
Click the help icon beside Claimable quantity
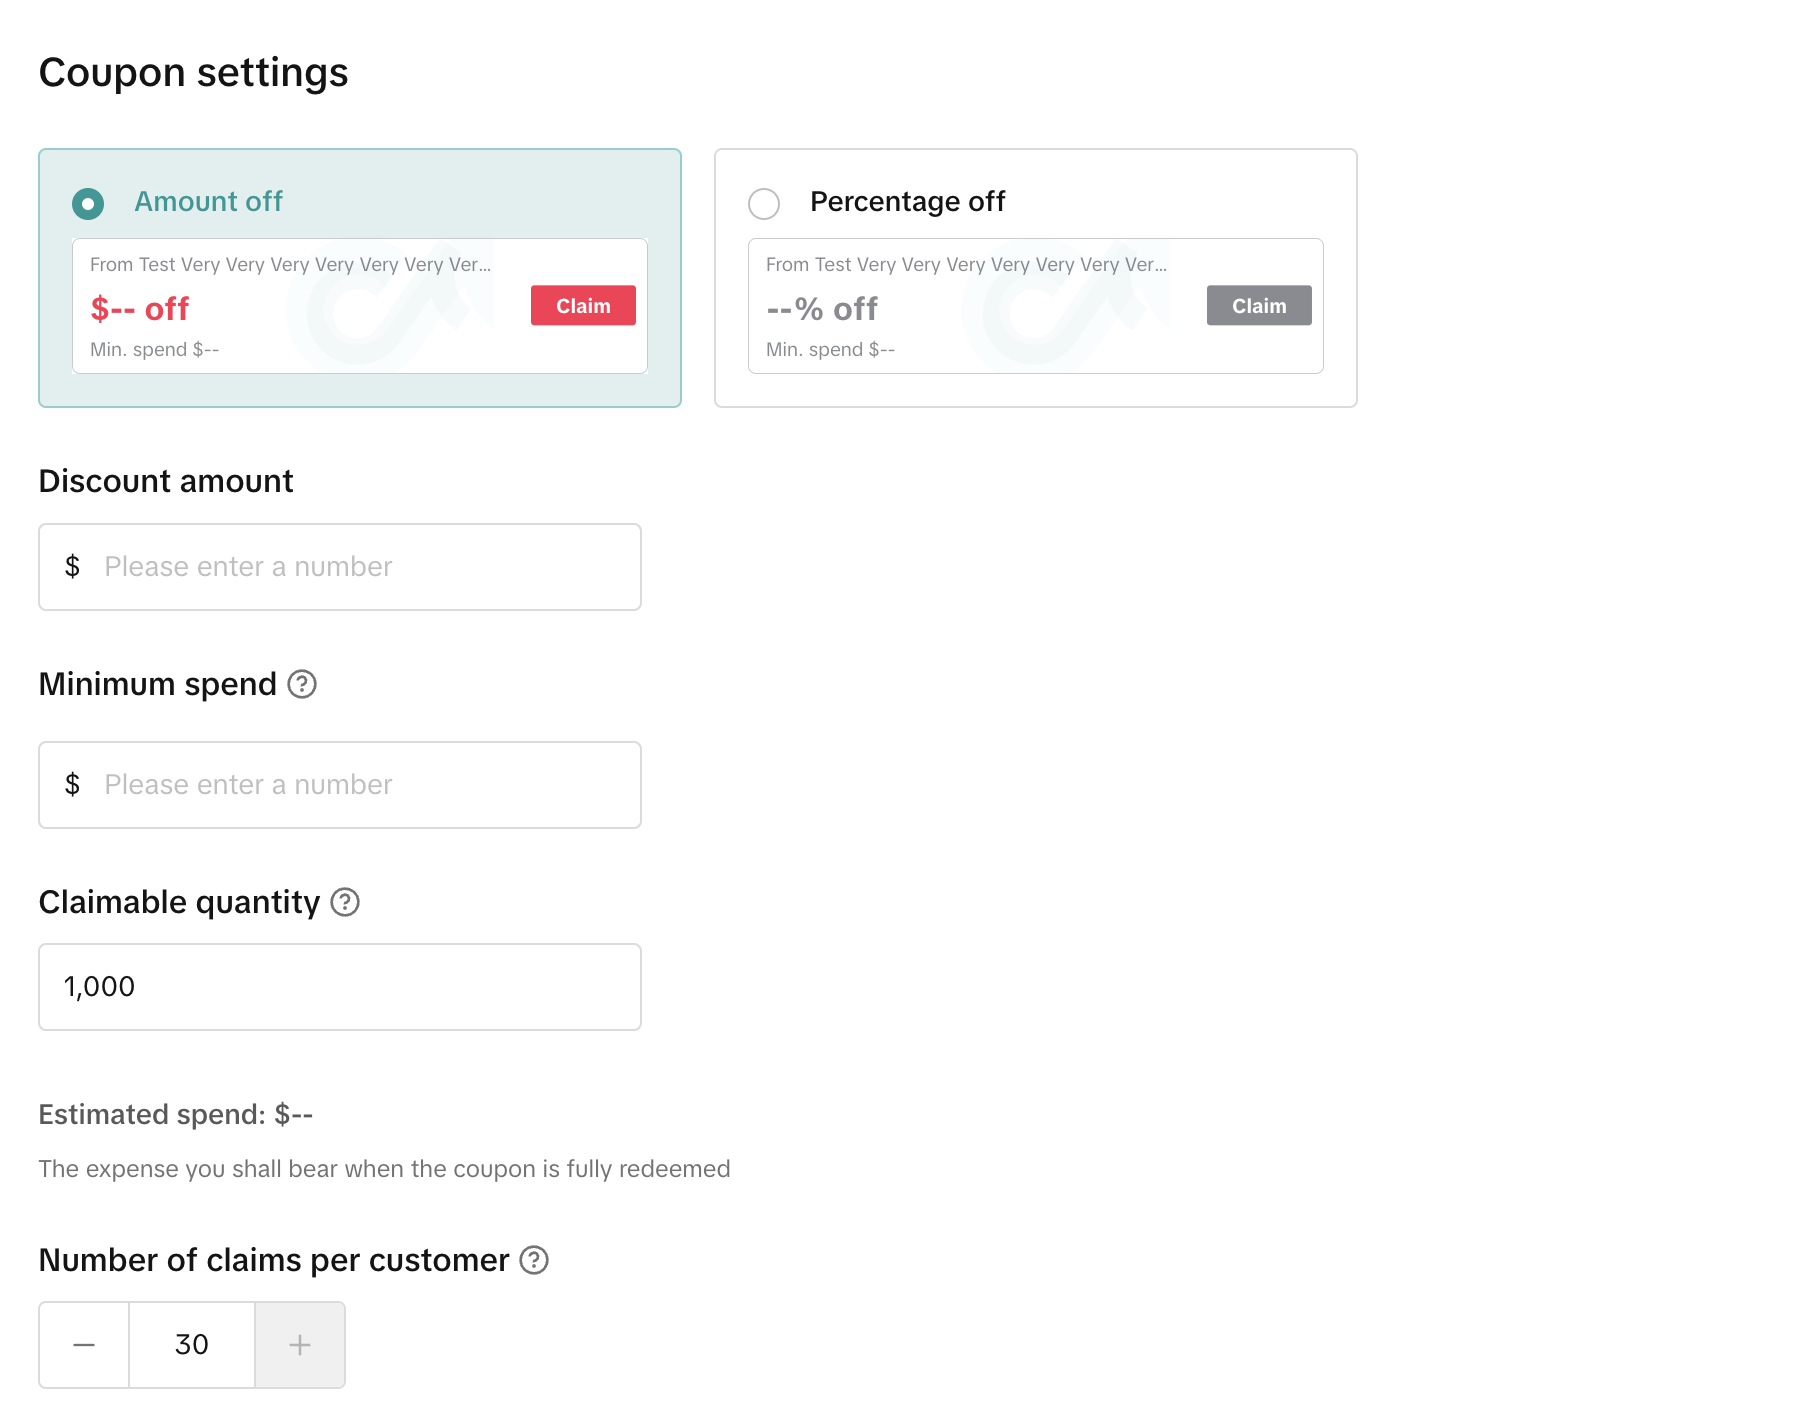point(345,902)
